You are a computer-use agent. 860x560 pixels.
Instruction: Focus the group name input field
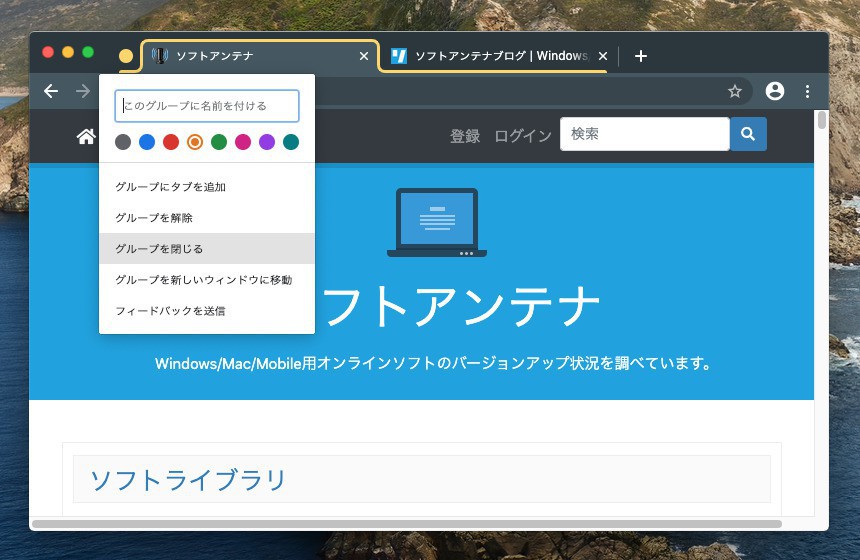207,106
